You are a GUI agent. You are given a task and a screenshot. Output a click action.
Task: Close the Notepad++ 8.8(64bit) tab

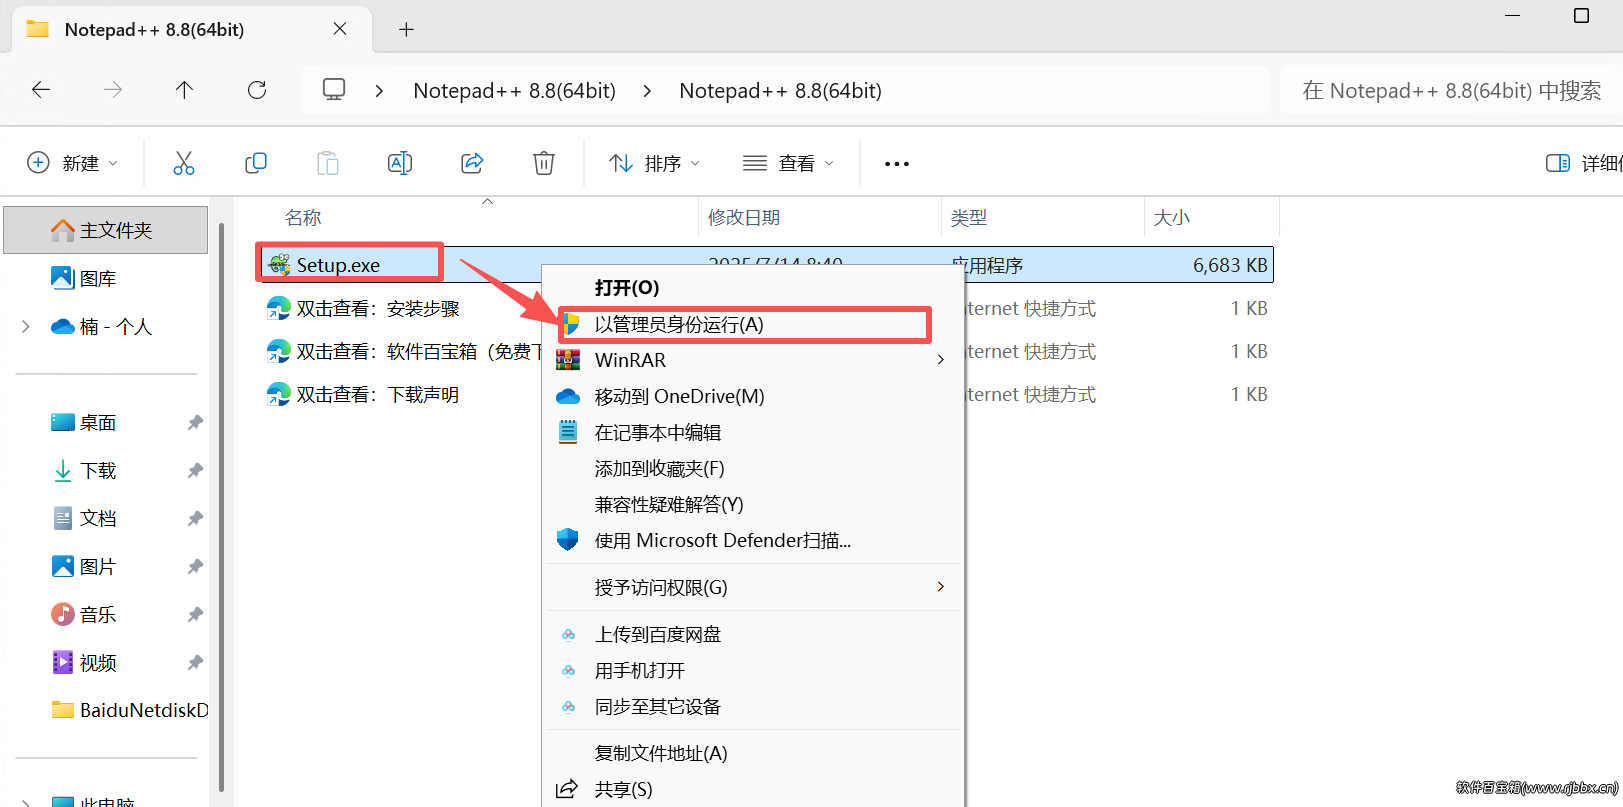340,29
